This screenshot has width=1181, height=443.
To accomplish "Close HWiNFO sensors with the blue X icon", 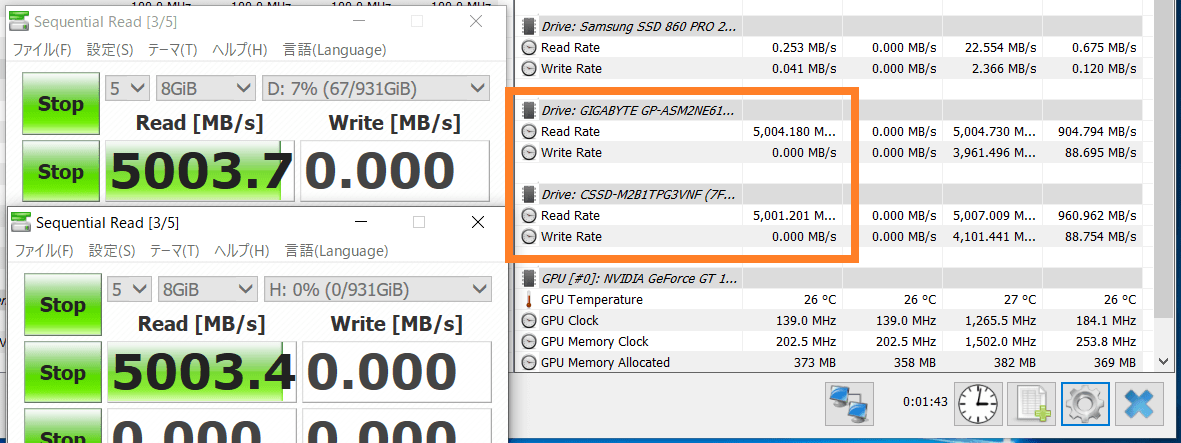I will tap(1139, 405).
